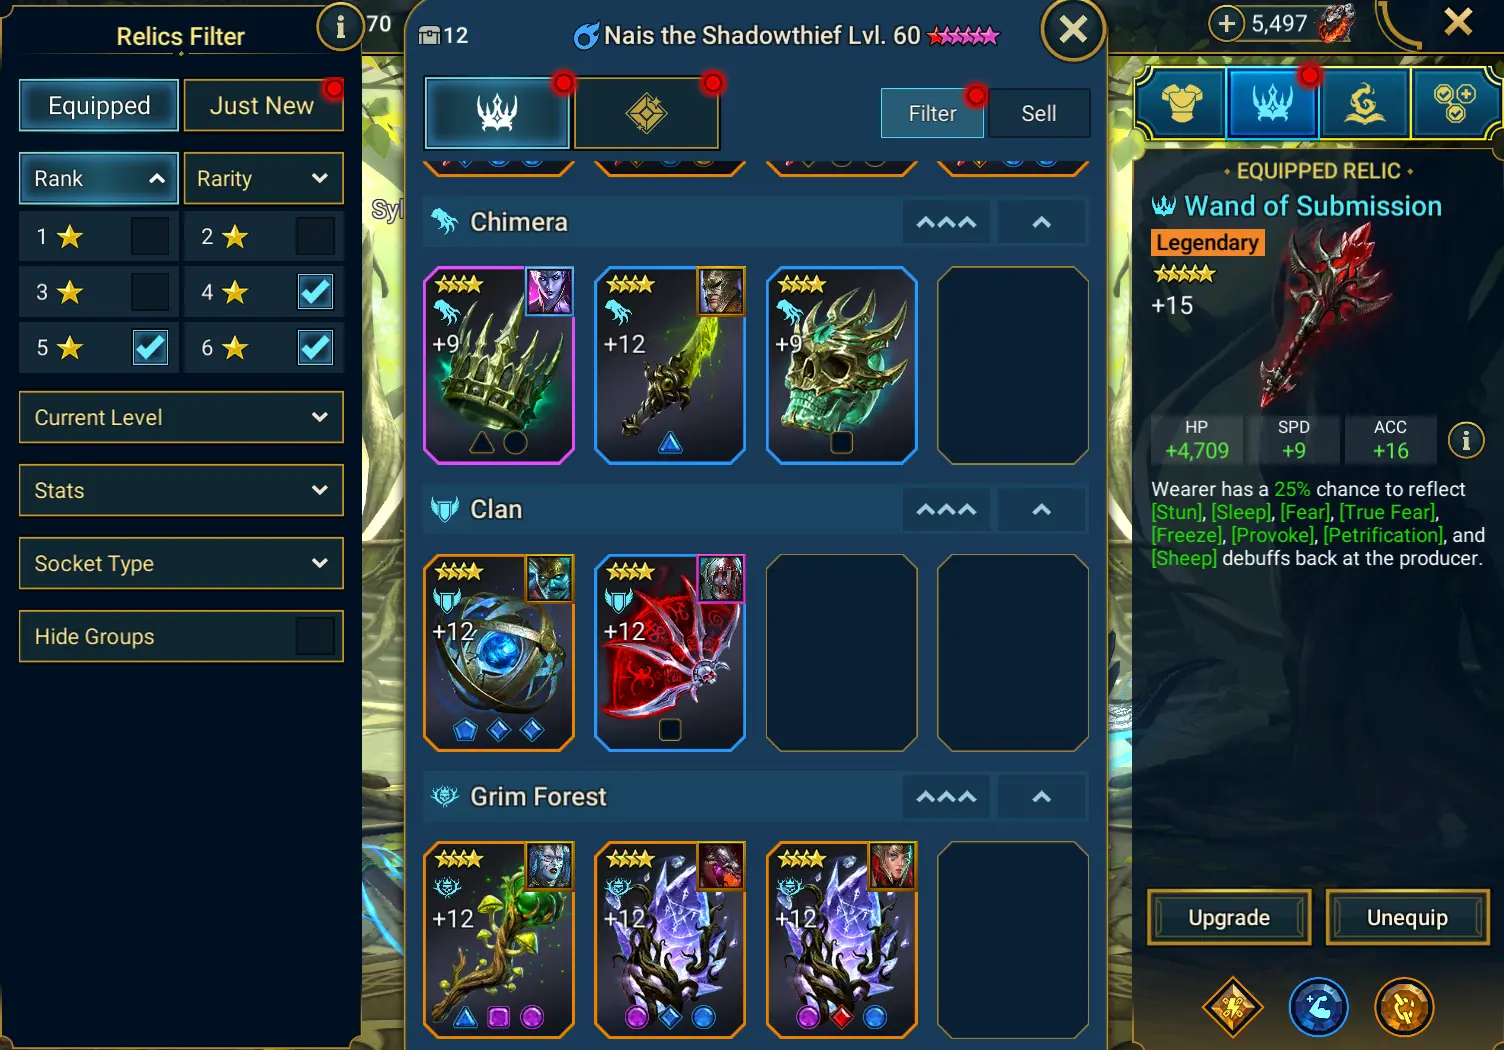Select the Sell tab
This screenshot has width=1504, height=1050.
[1038, 114]
